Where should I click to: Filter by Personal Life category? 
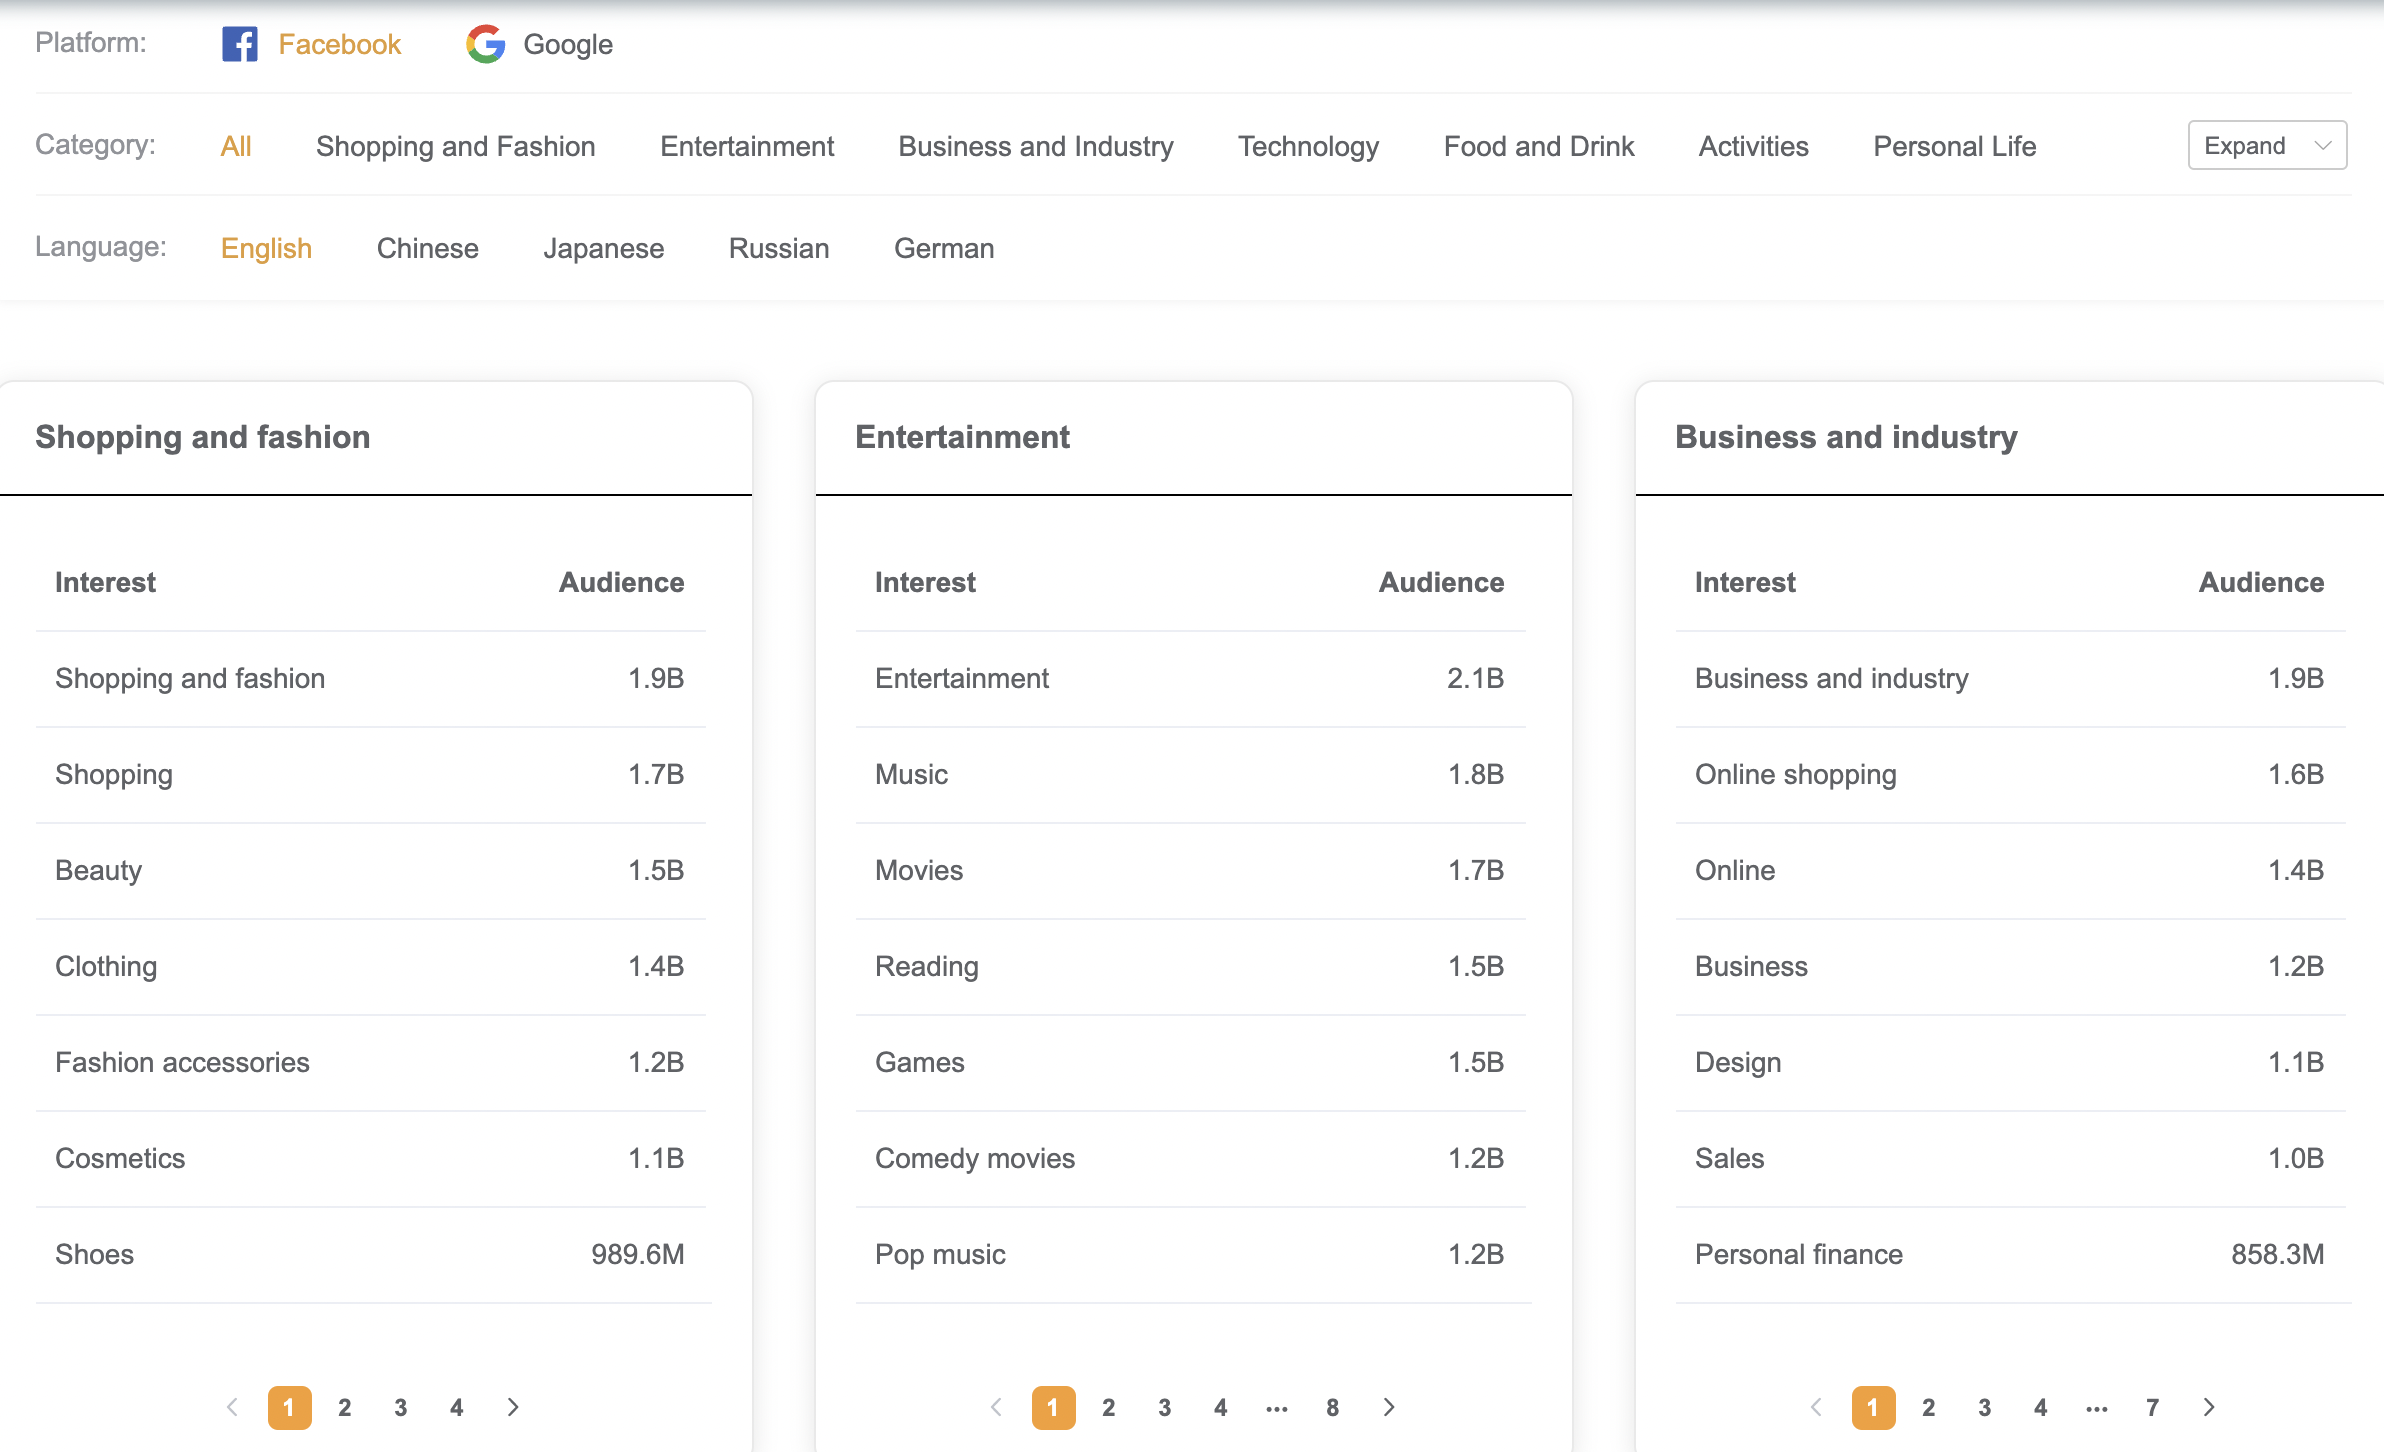point(1954,146)
